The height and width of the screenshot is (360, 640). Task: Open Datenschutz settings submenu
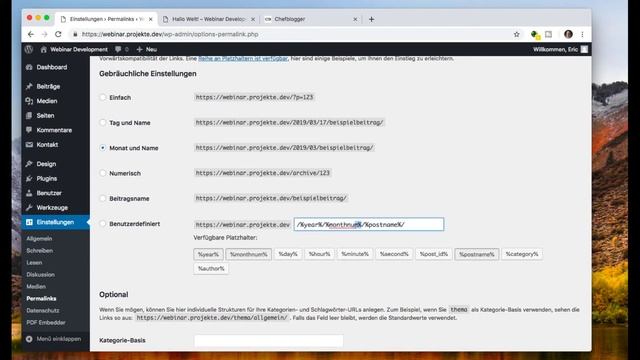(x=43, y=311)
